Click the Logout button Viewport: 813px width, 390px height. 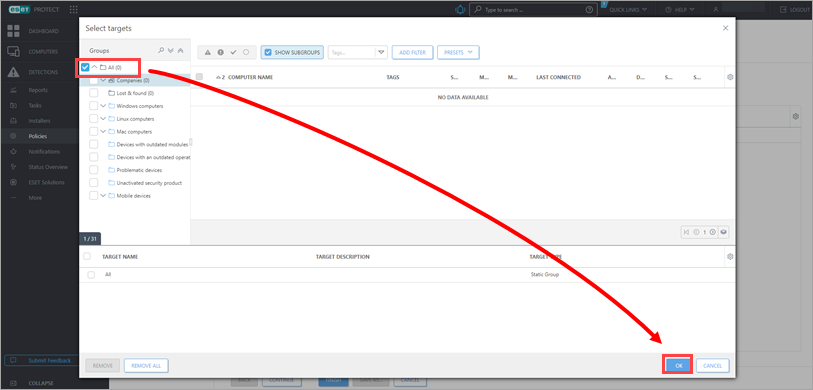click(795, 10)
